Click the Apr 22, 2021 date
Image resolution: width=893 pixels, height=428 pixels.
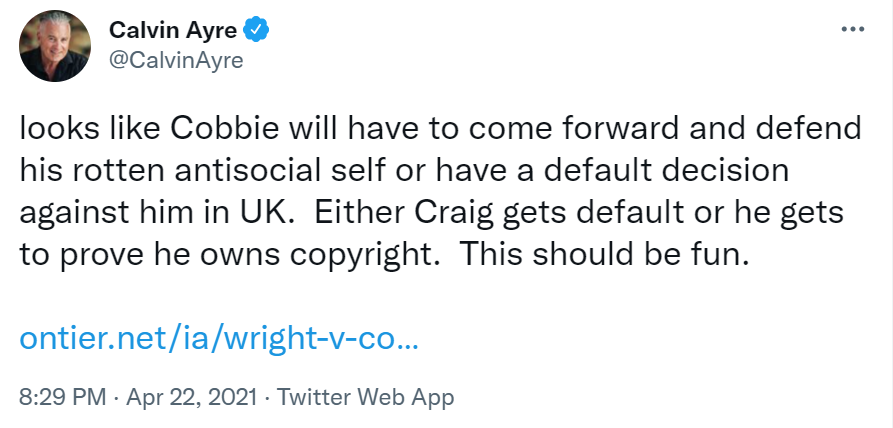pos(191,397)
